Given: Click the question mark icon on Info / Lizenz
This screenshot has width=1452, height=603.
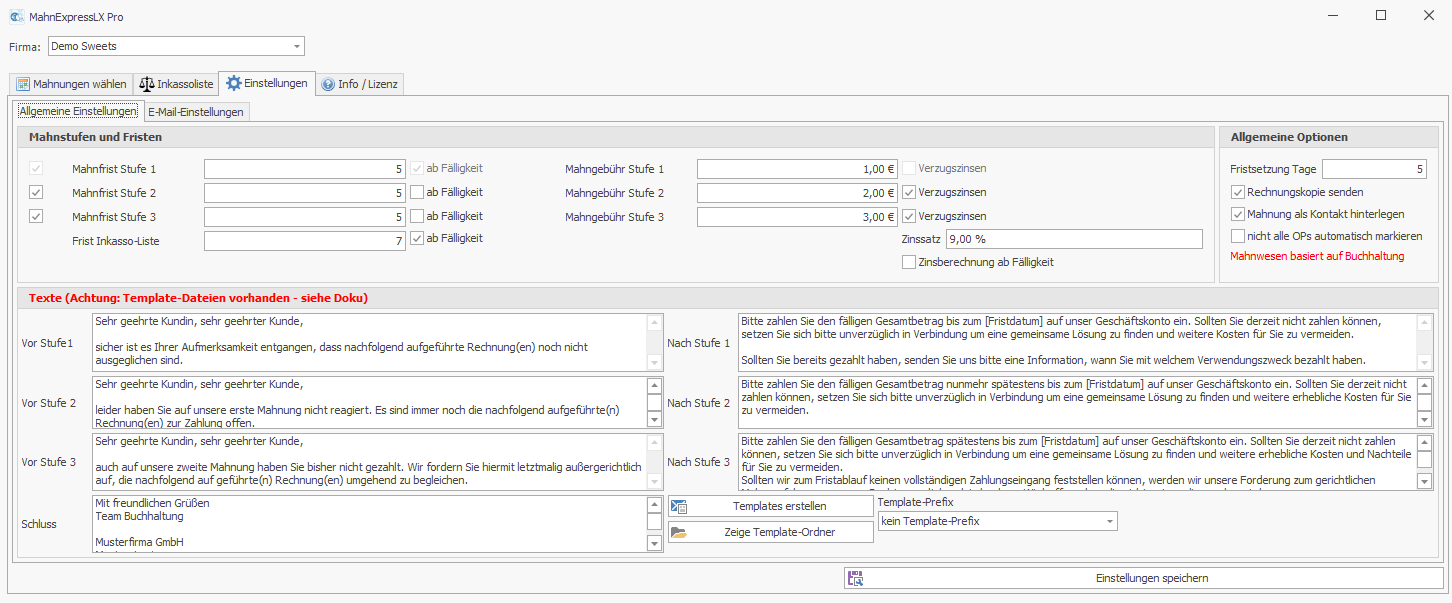Looking at the screenshot, I should coord(327,84).
